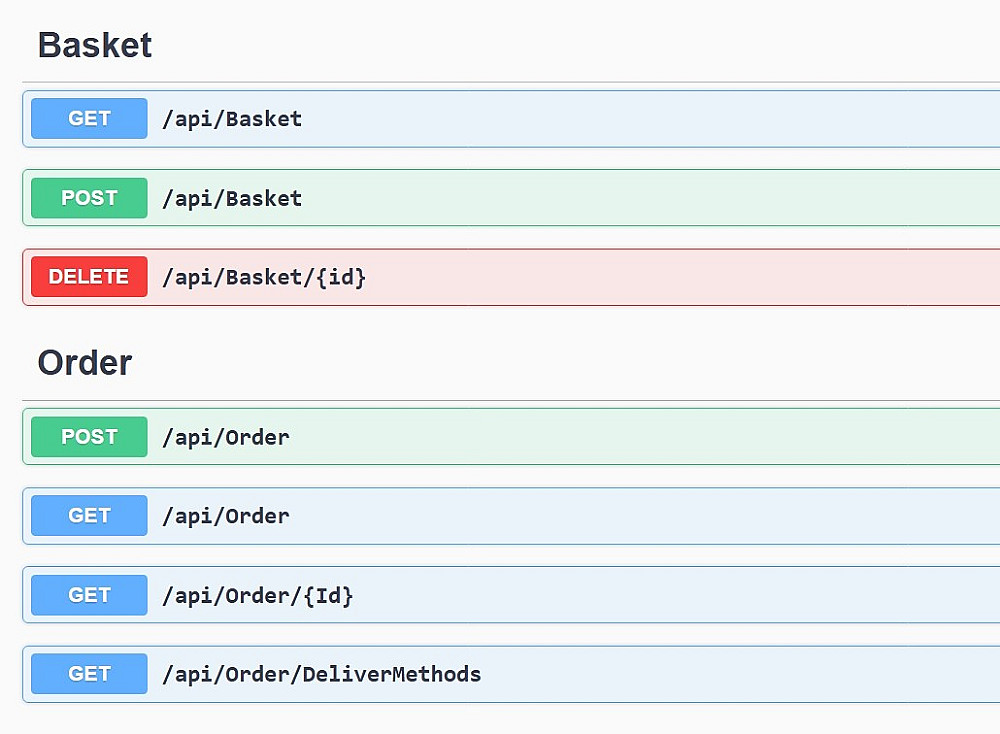
Task: Collapse the Order section heading
Action: pyautogui.click(x=85, y=363)
